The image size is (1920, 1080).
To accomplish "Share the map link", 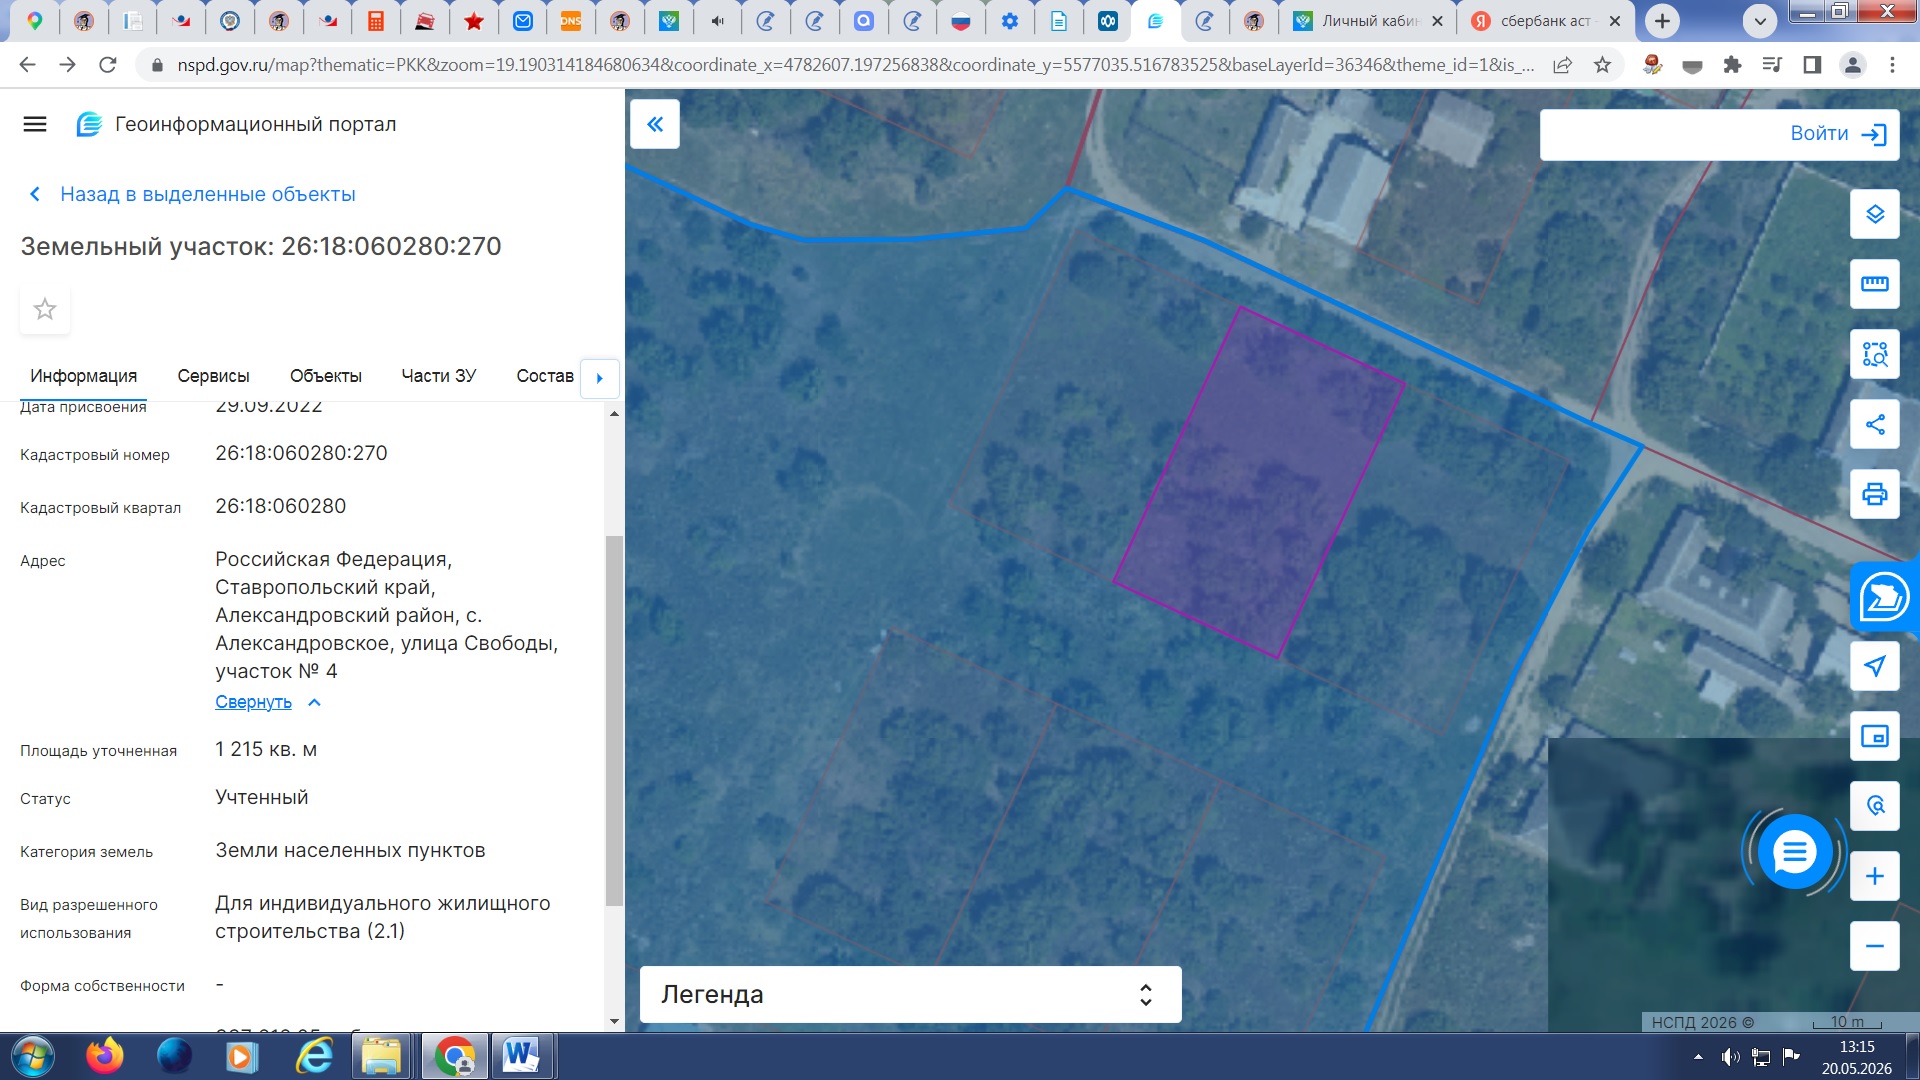I will 1874,424.
